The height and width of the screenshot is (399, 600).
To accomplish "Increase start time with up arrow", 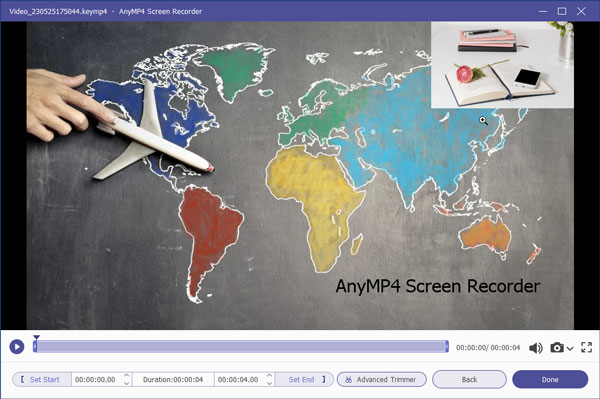I will coord(127,376).
